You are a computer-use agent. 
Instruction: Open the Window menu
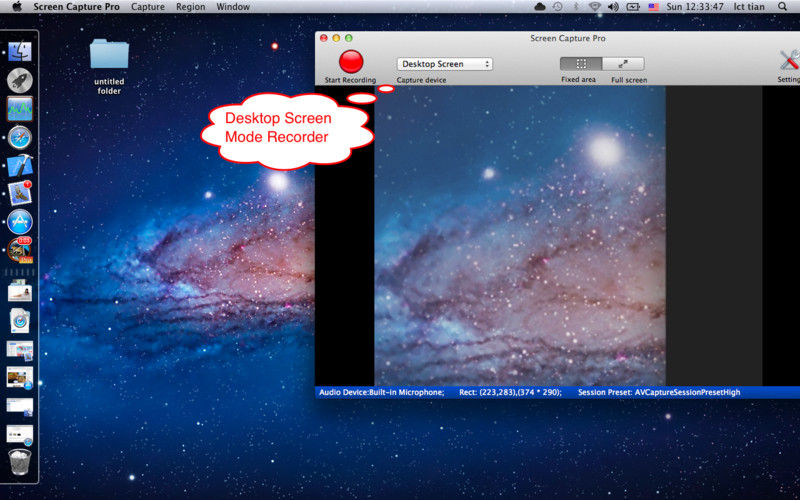tap(233, 7)
